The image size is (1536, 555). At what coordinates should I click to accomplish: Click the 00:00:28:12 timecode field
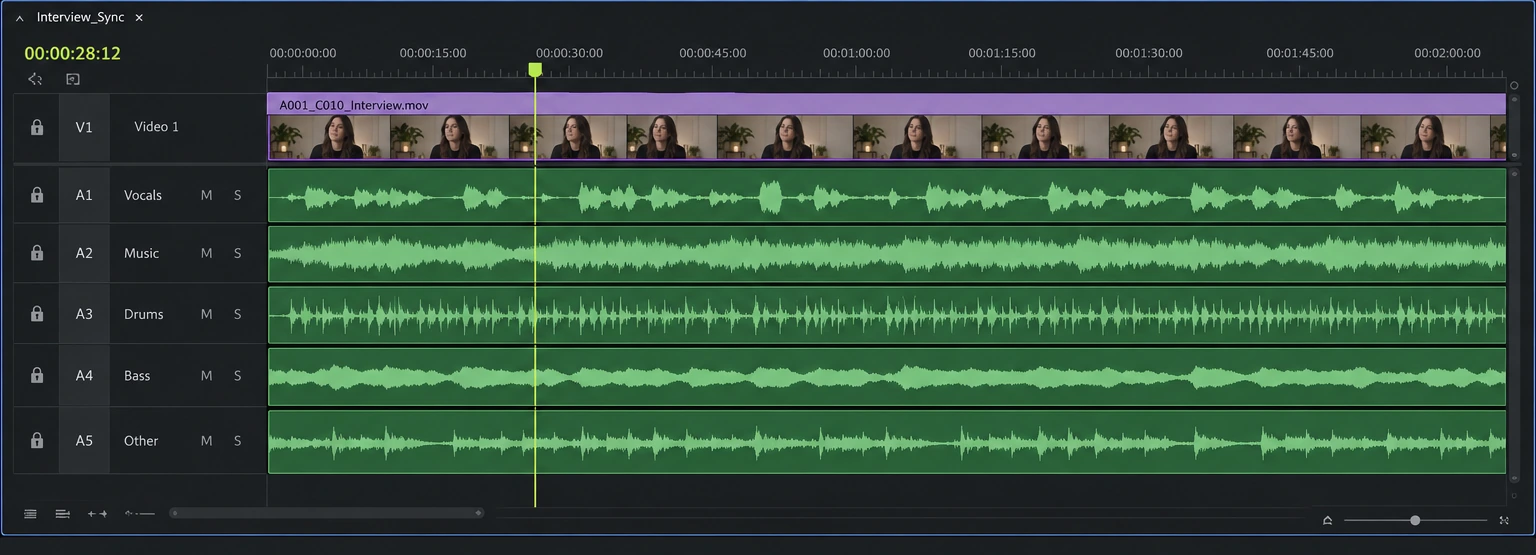[72, 53]
